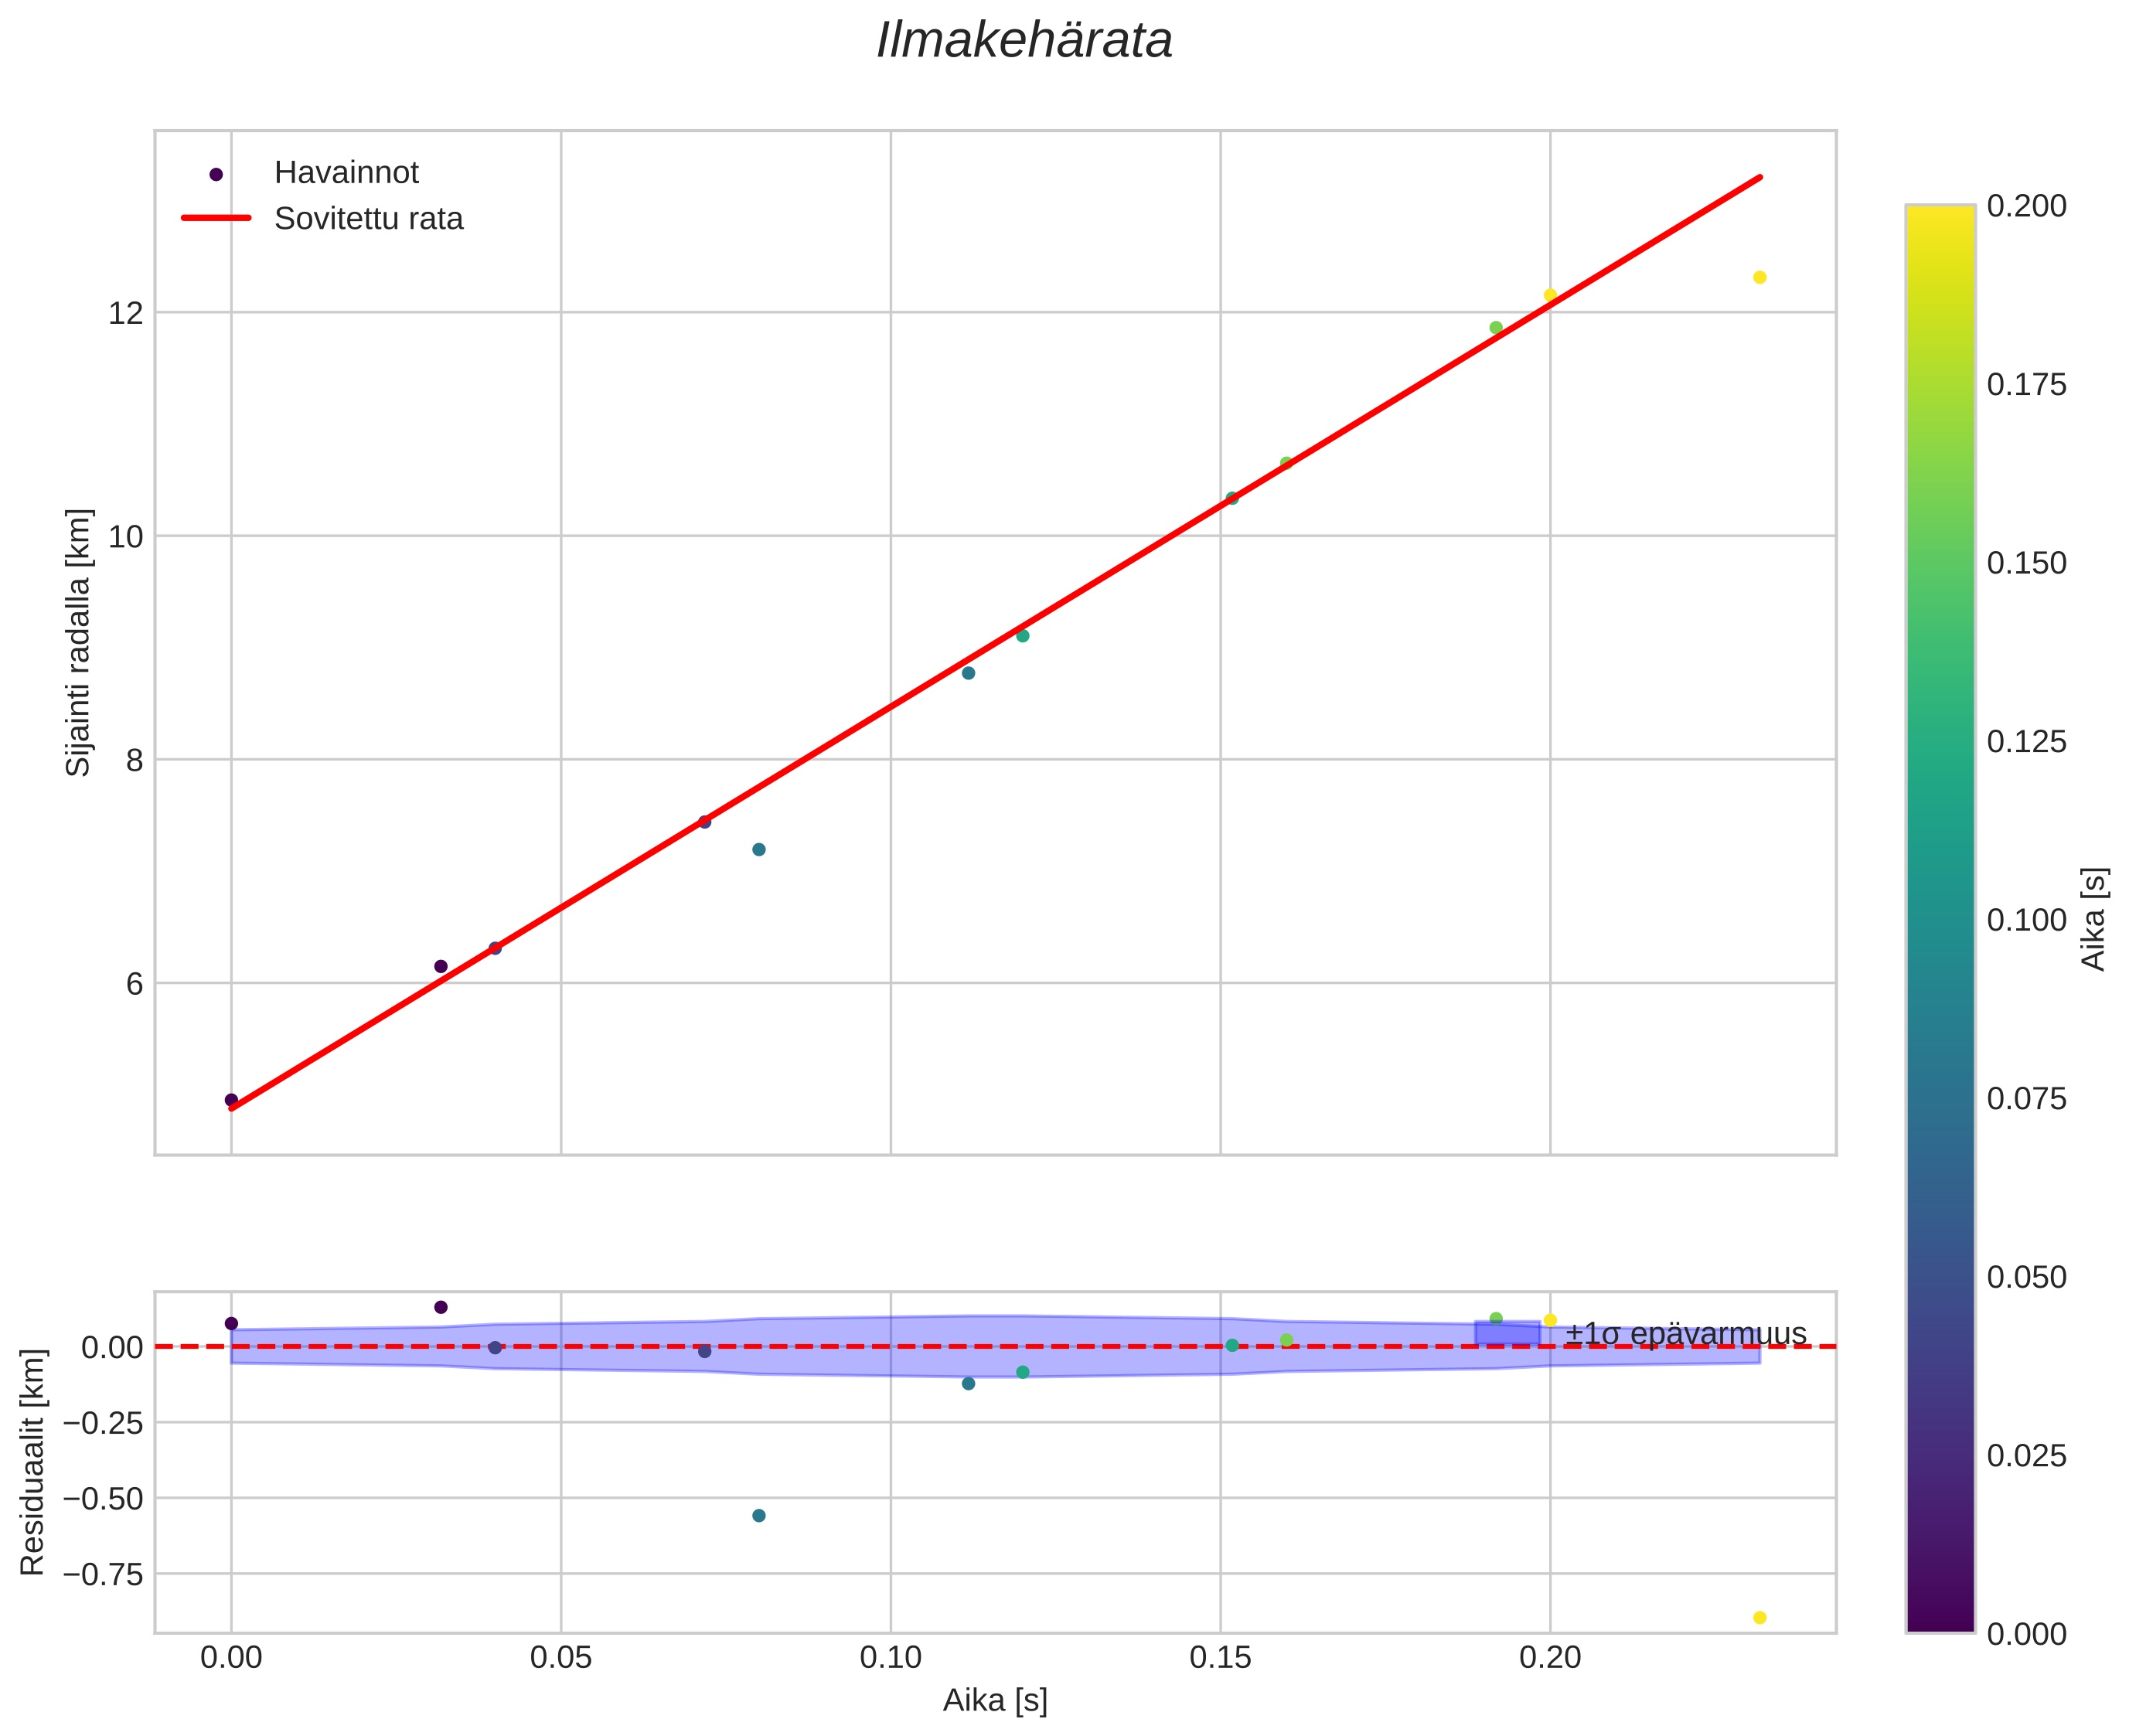Click the Residuaalit [km] axis label

33,1463
